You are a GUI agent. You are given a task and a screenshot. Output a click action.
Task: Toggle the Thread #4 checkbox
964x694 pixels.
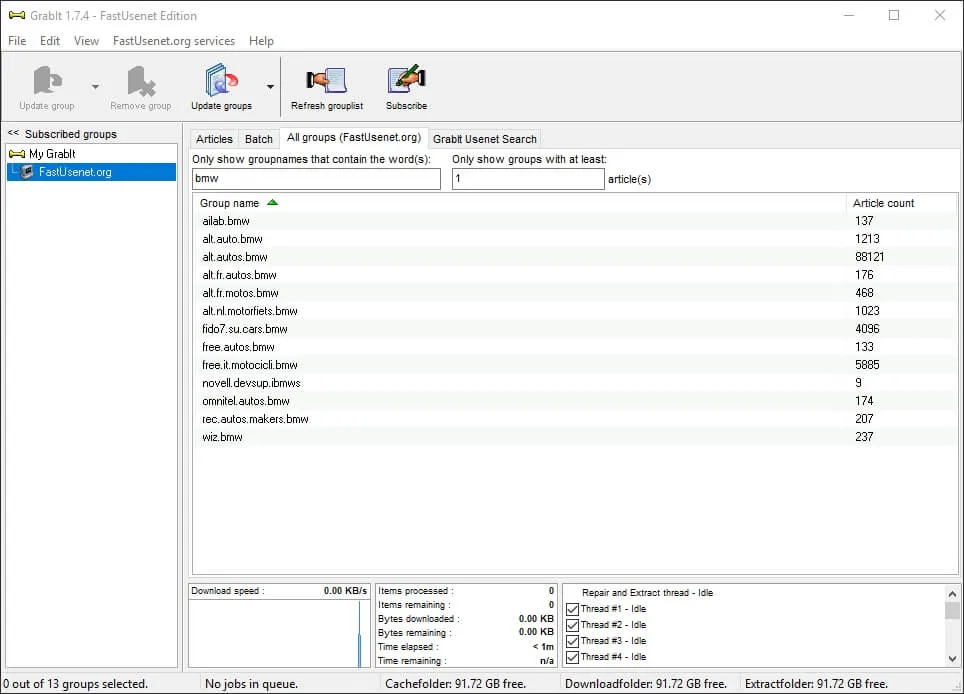point(572,657)
